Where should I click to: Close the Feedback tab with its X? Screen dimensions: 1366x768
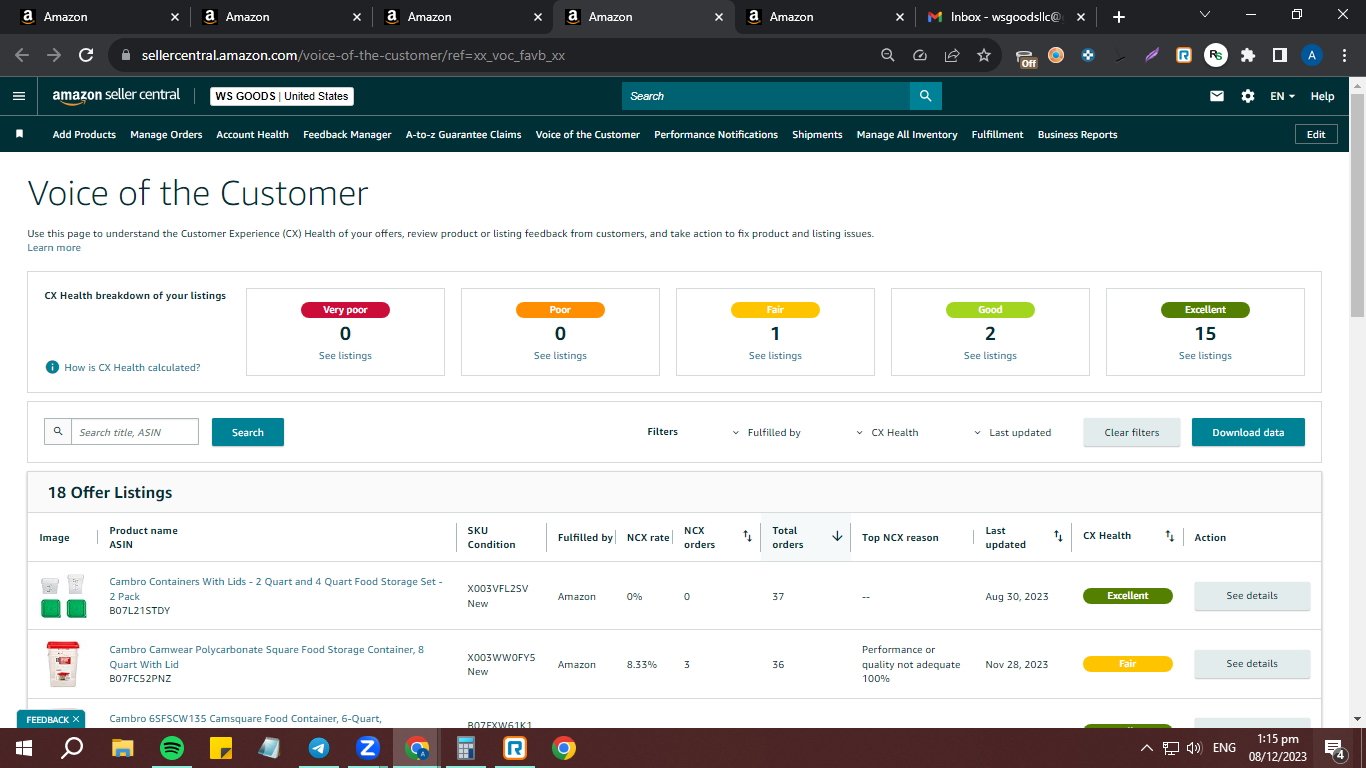point(76,719)
